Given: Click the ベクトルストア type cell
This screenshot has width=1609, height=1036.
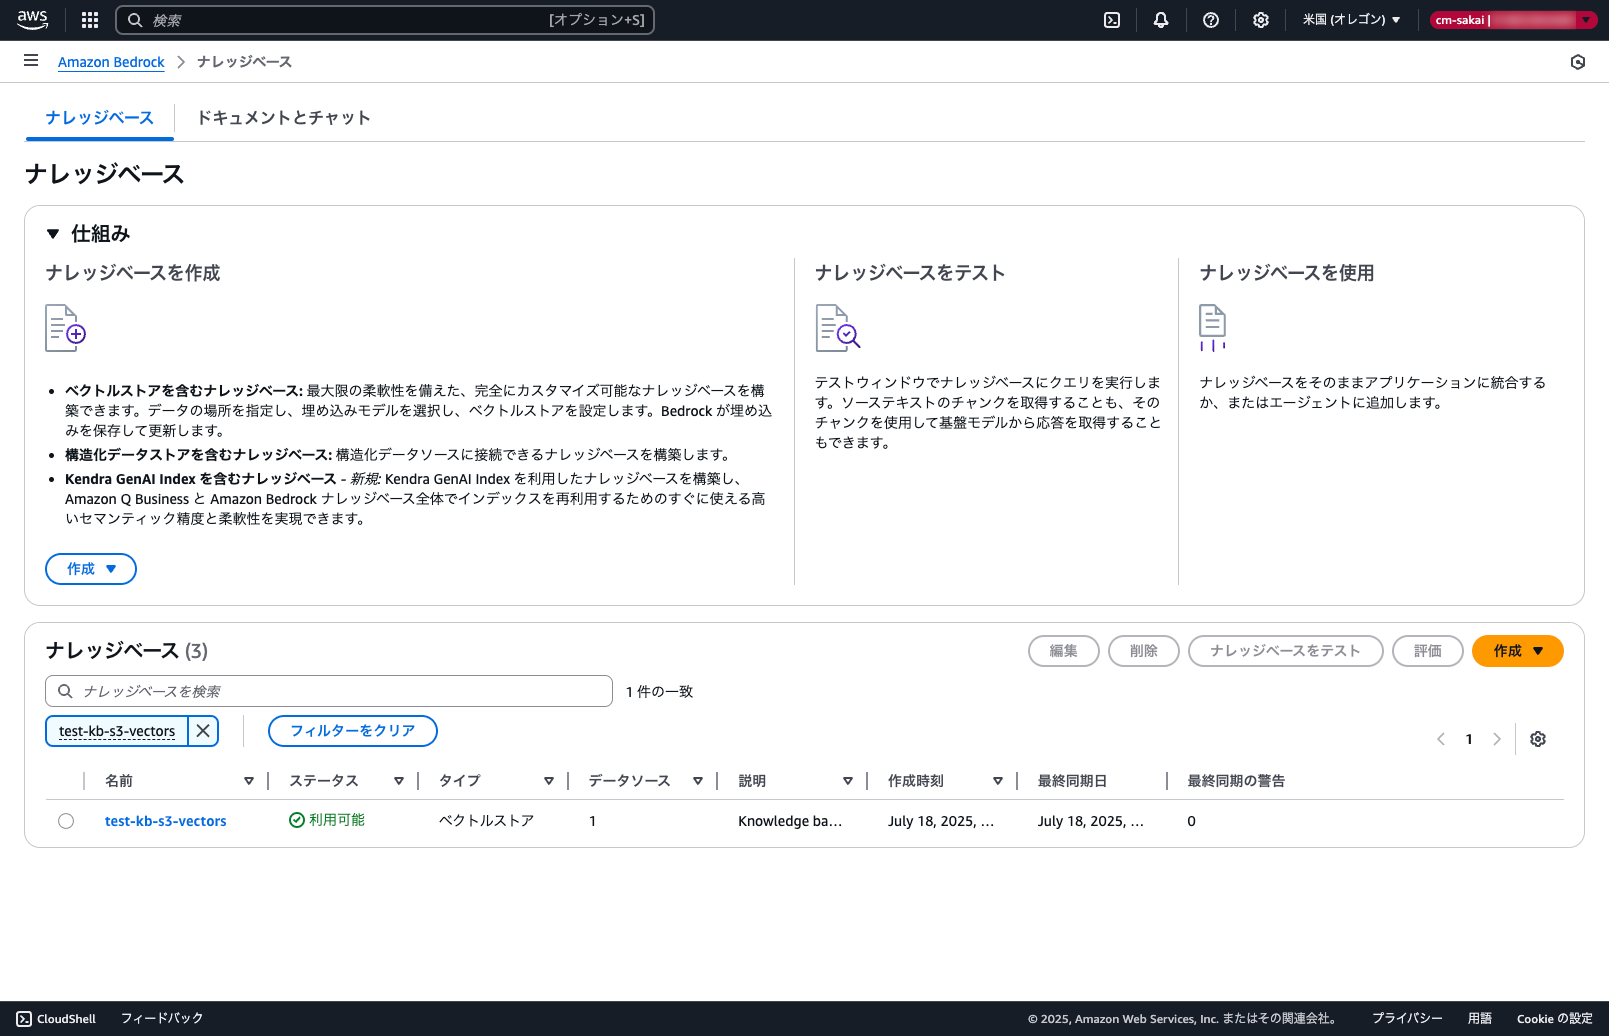Looking at the screenshot, I should 486,821.
